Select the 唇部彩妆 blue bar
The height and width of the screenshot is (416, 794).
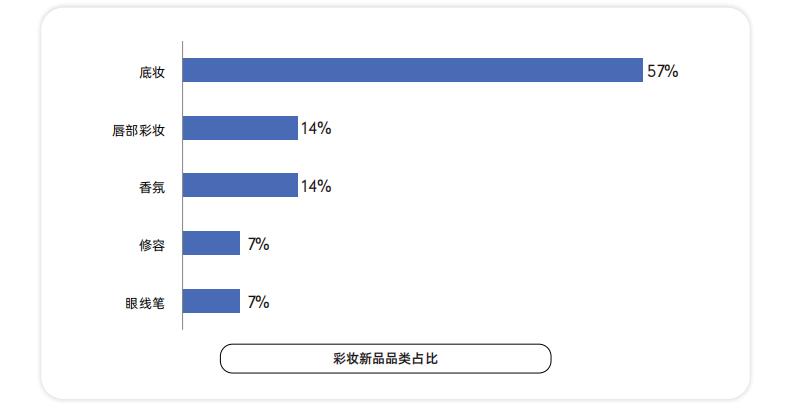(240, 128)
